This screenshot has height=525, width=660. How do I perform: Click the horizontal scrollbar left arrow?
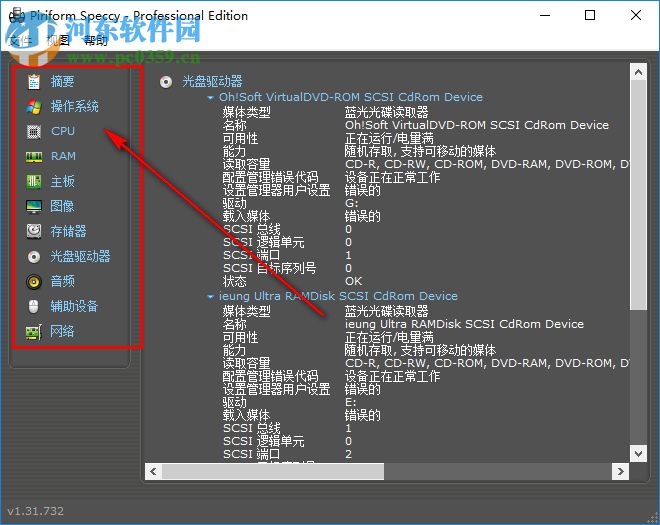tap(154, 472)
